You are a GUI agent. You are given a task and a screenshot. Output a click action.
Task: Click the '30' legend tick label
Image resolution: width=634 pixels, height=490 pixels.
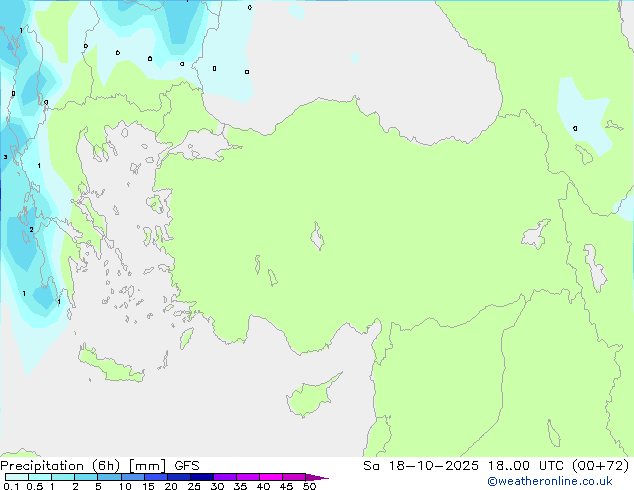[217, 486]
